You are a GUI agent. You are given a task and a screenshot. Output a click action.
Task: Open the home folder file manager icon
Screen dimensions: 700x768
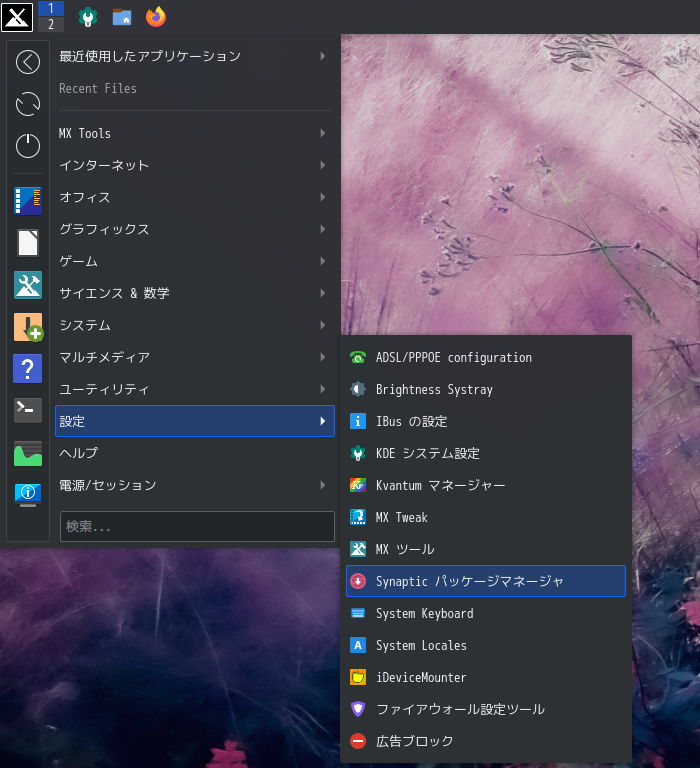[122, 17]
